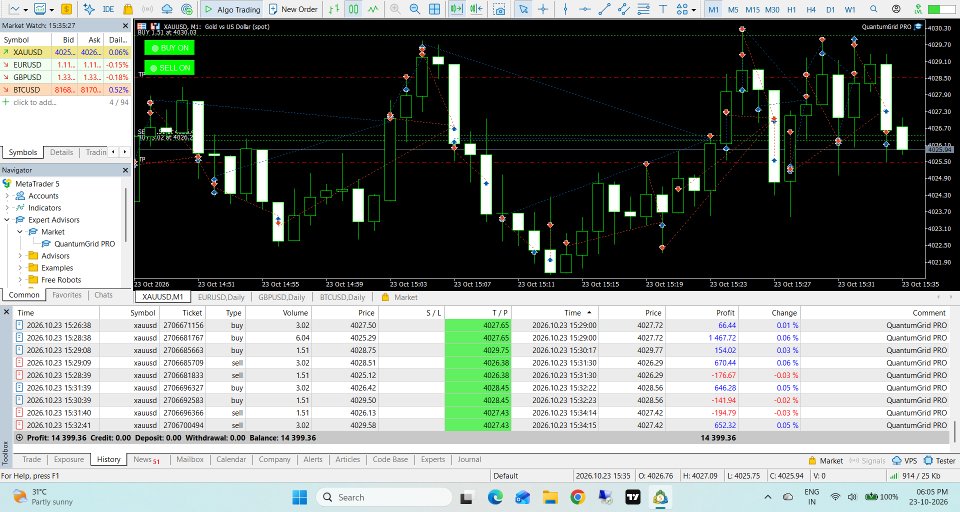Select the horizontal line drawing tool
This screenshot has width=960, height=512.
(585, 9)
